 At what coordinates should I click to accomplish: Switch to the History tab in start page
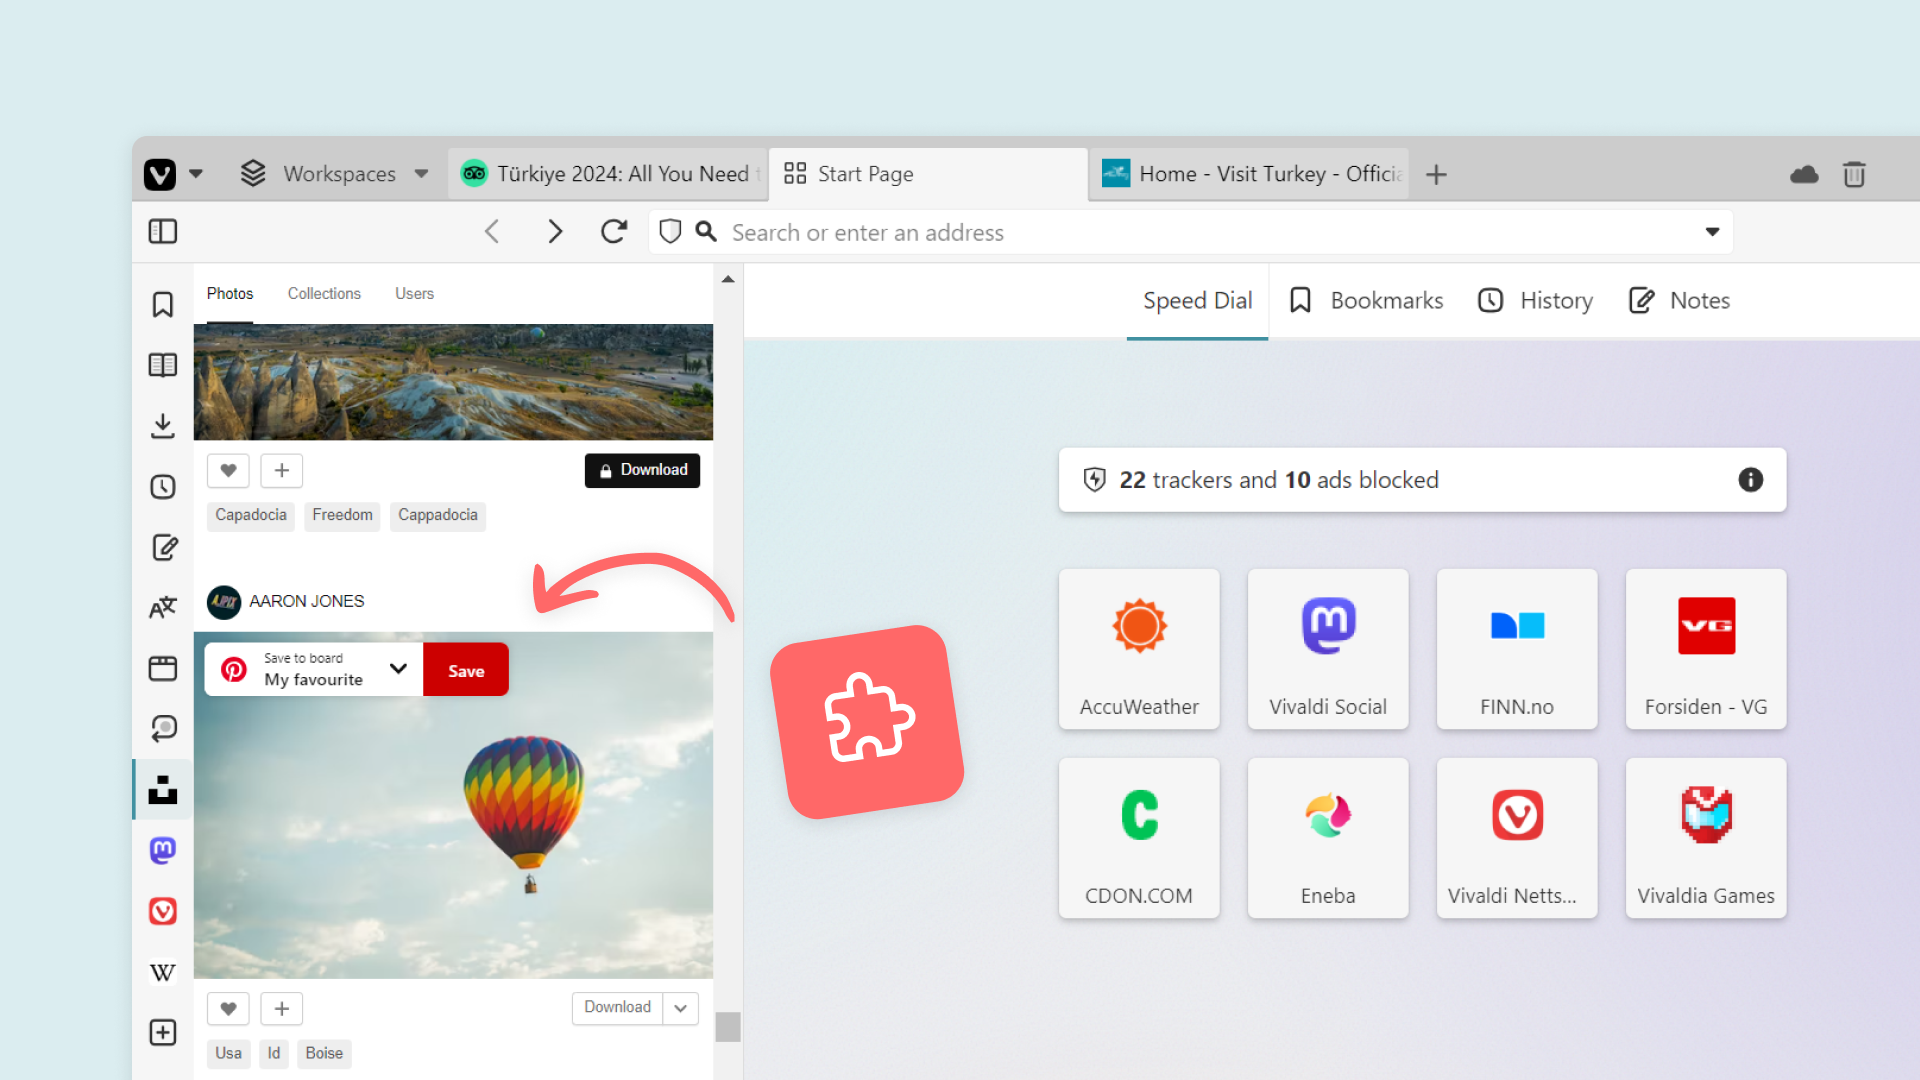tap(1534, 299)
